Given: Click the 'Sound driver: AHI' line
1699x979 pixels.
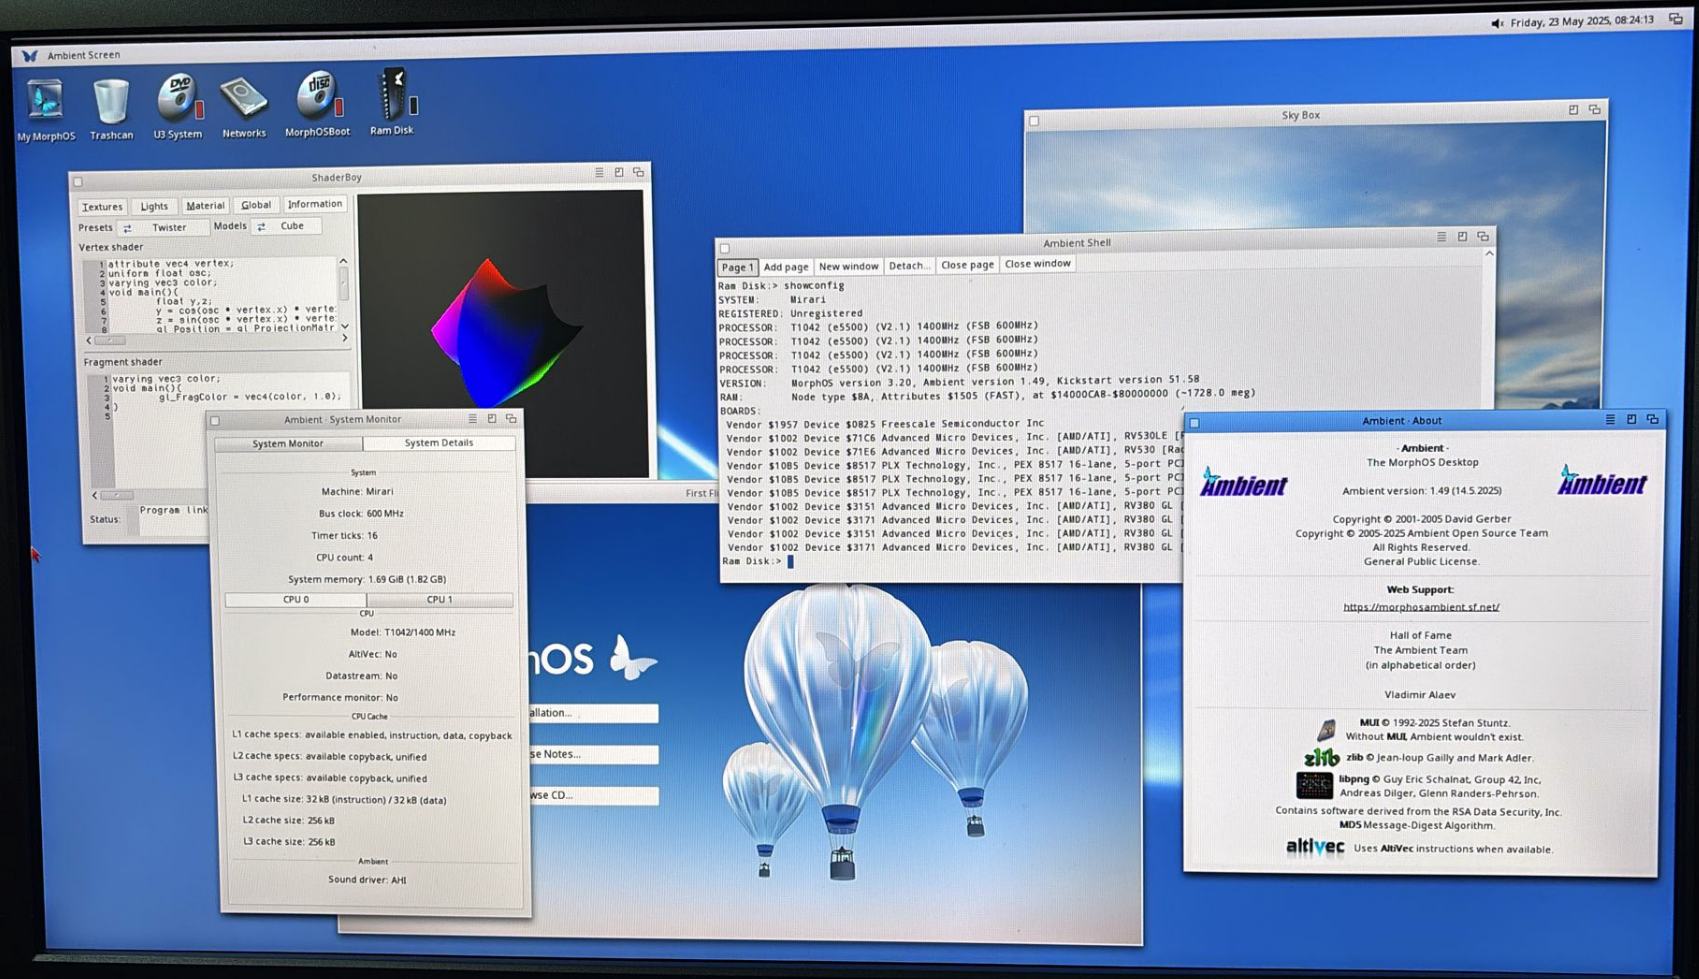Looking at the screenshot, I should [367, 880].
